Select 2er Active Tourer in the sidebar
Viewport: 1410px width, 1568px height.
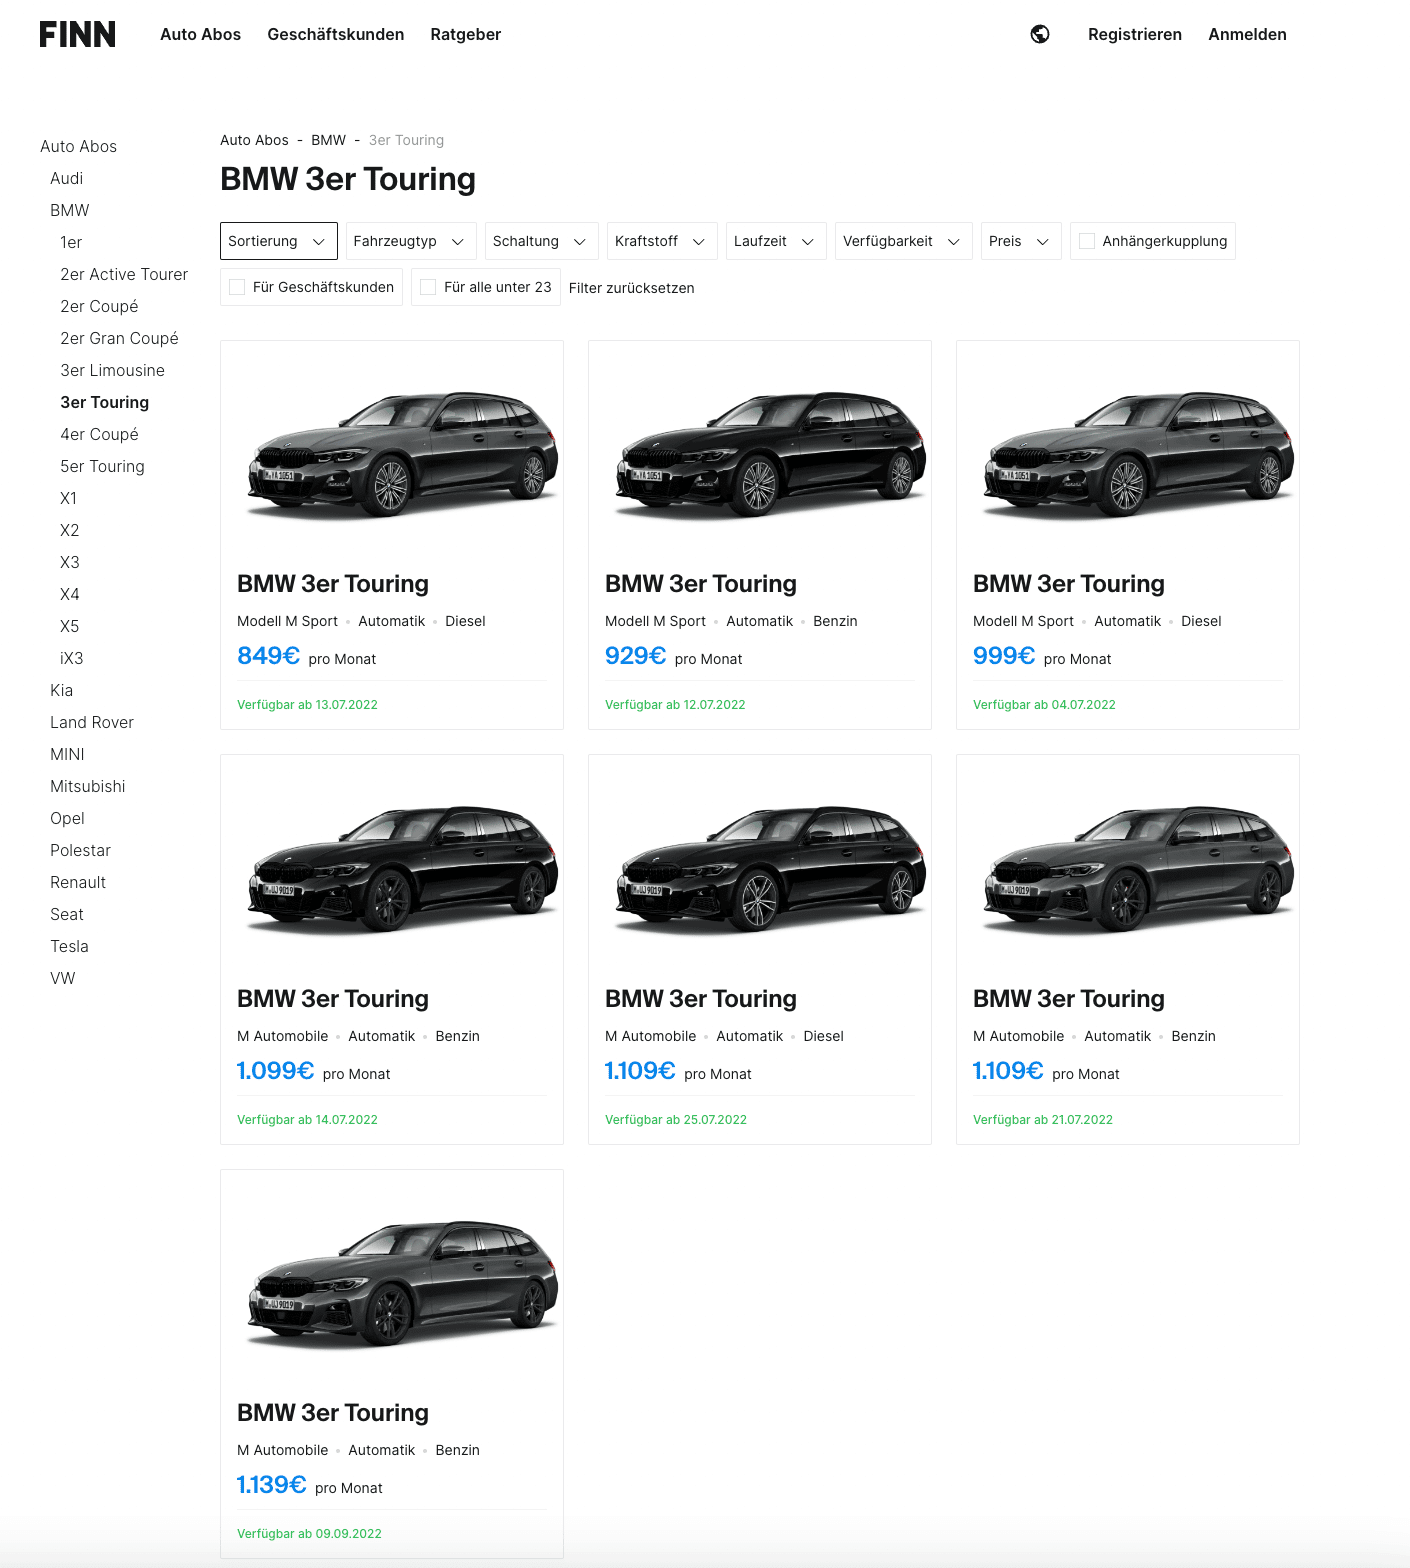click(124, 274)
